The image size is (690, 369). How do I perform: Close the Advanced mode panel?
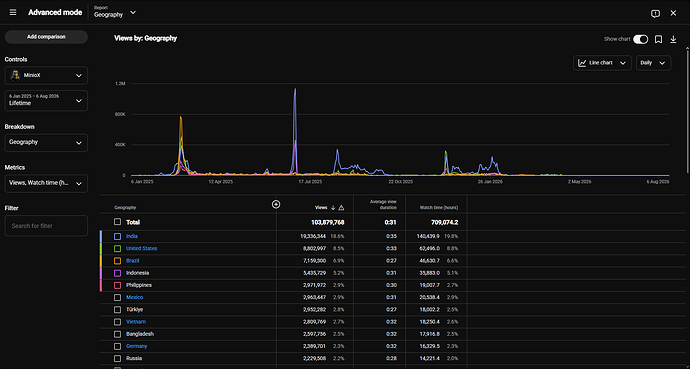(673, 13)
